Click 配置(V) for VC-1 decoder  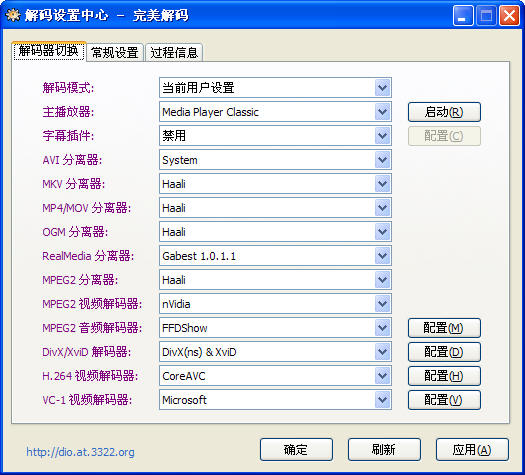444,400
